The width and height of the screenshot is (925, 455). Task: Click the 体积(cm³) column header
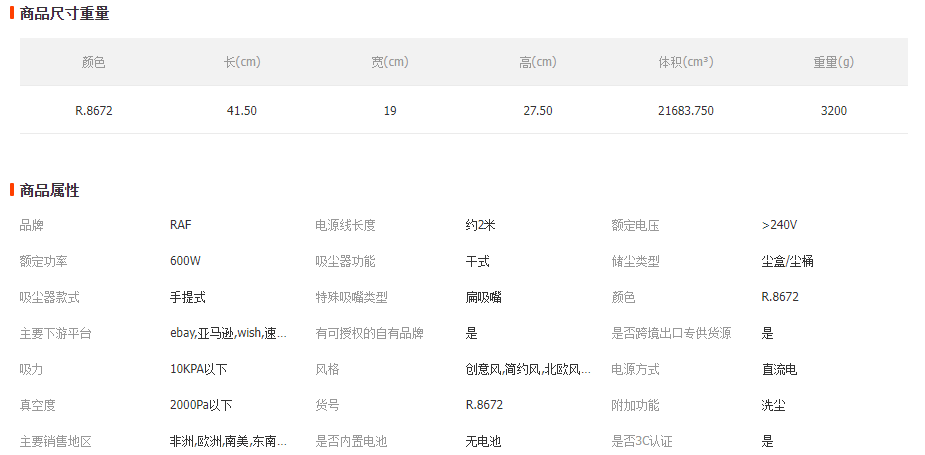pyautogui.click(x=685, y=62)
